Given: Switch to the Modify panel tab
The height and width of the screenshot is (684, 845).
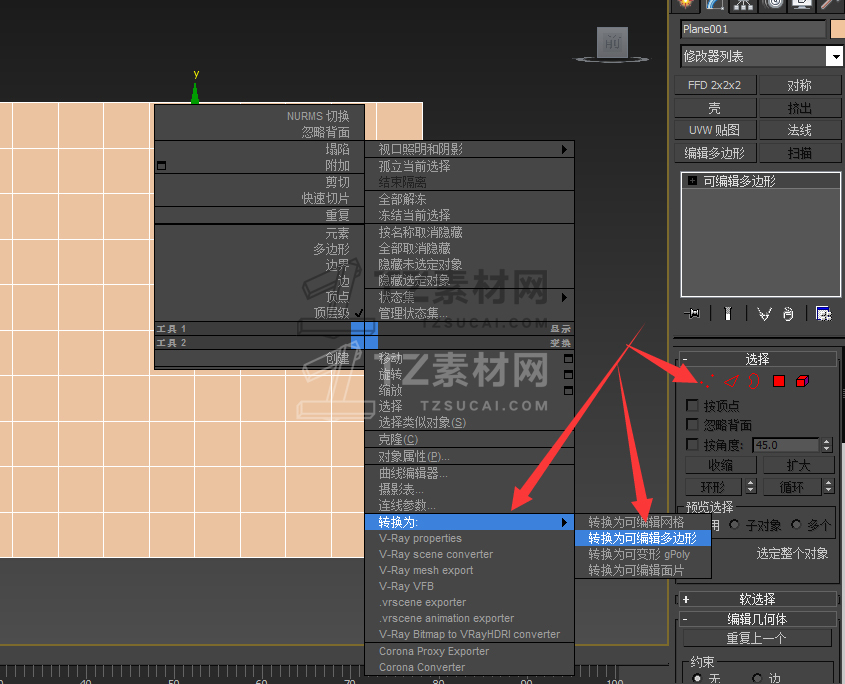Looking at the screenshot, I should point(714,5).
